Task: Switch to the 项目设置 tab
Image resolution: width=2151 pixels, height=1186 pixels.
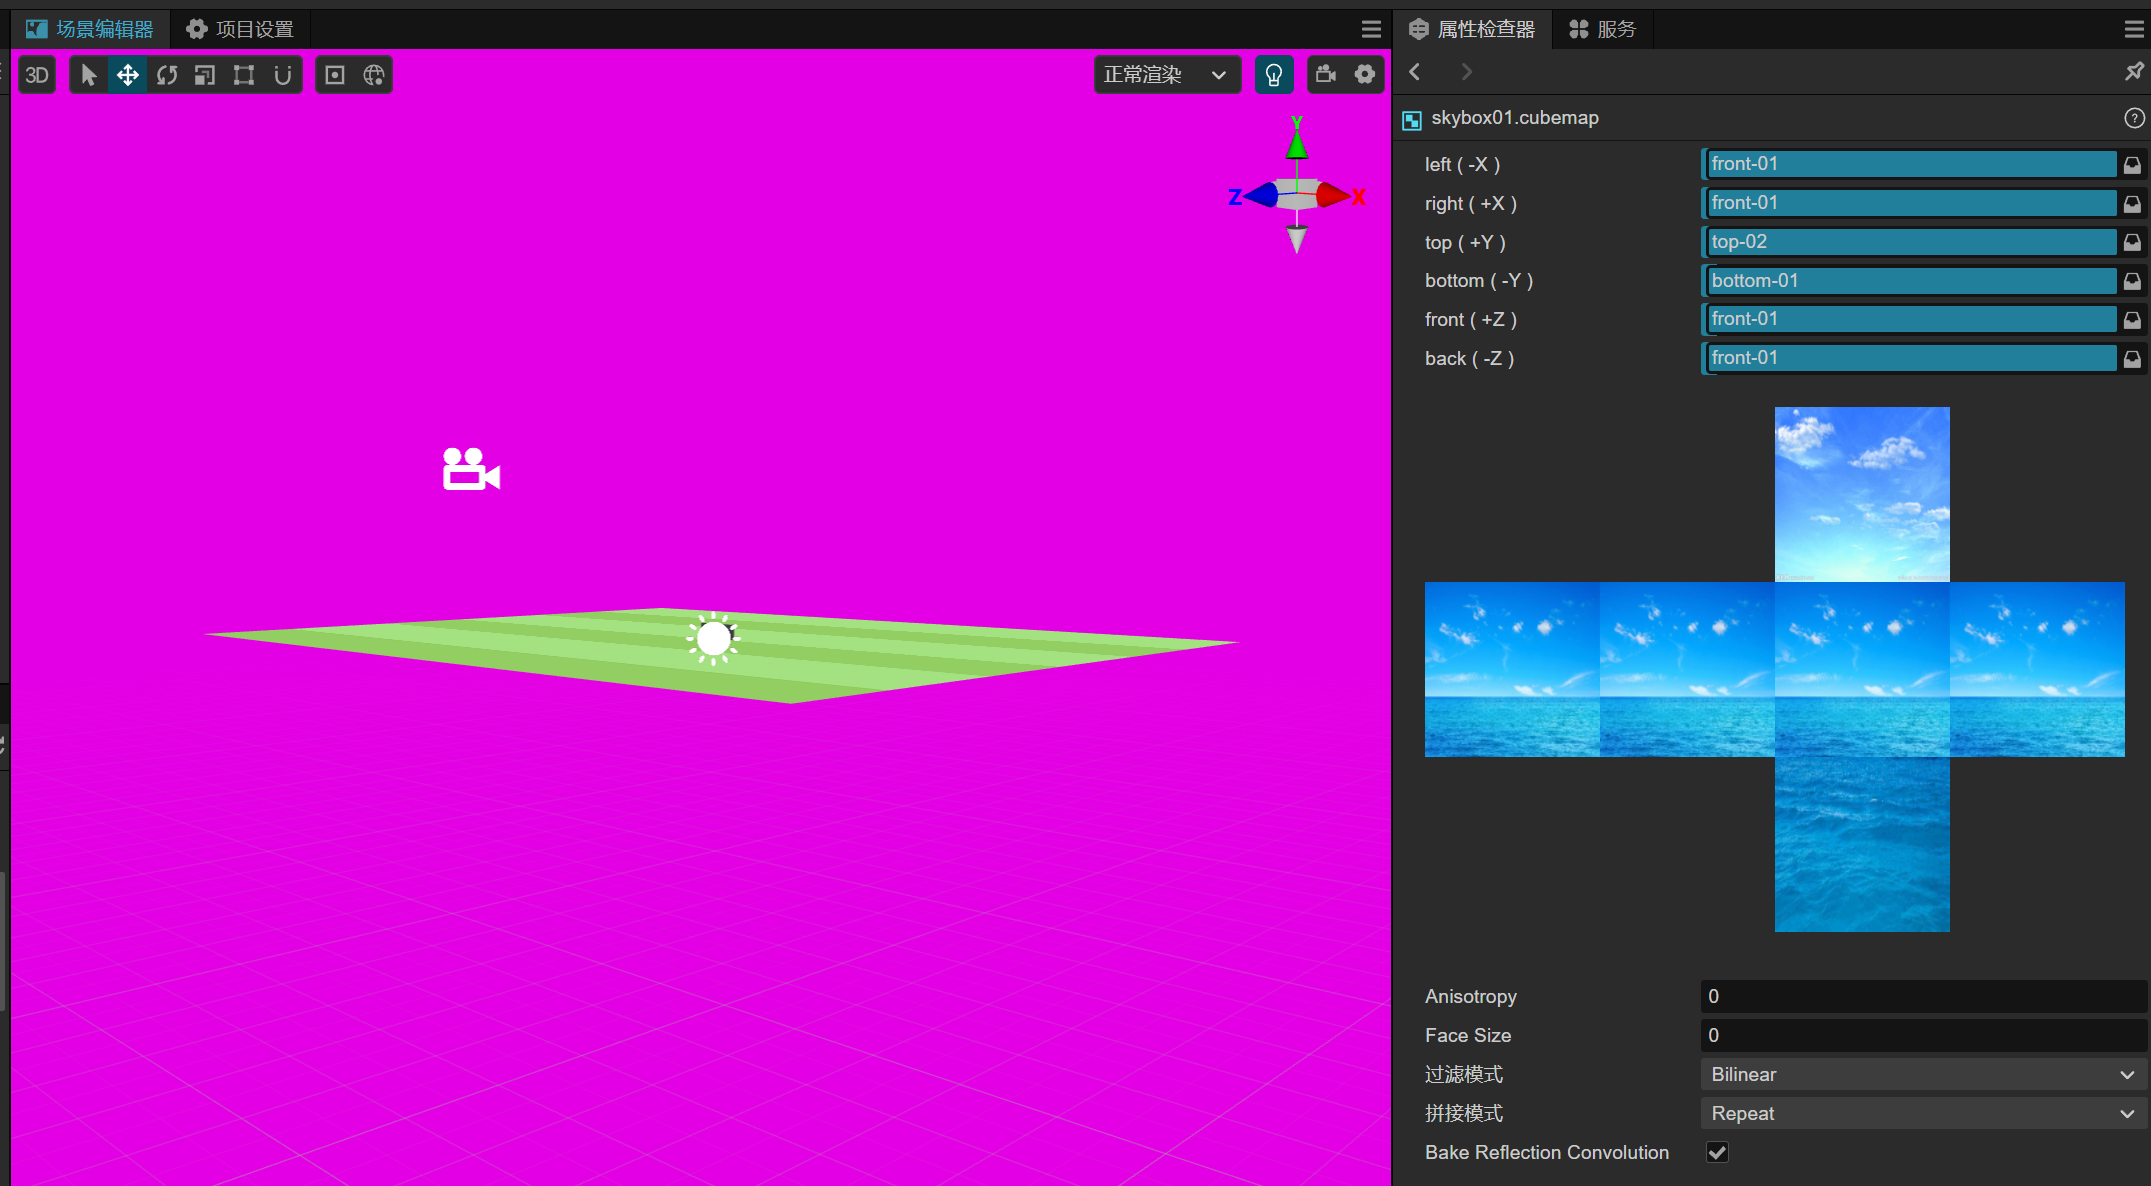Action: 240,29
